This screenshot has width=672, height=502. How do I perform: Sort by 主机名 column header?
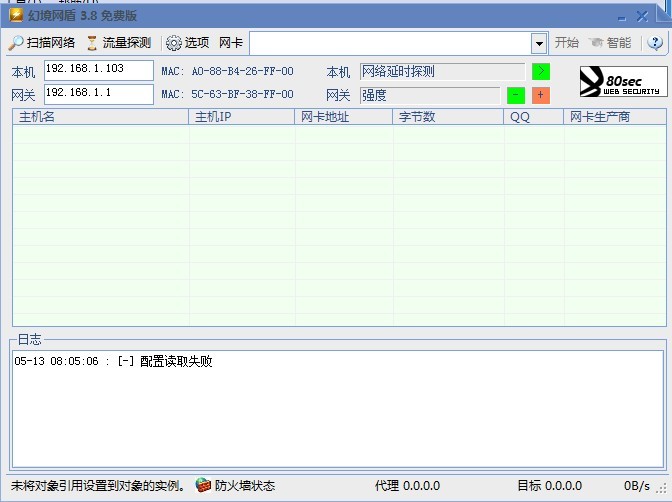click(x=101, y=117)
